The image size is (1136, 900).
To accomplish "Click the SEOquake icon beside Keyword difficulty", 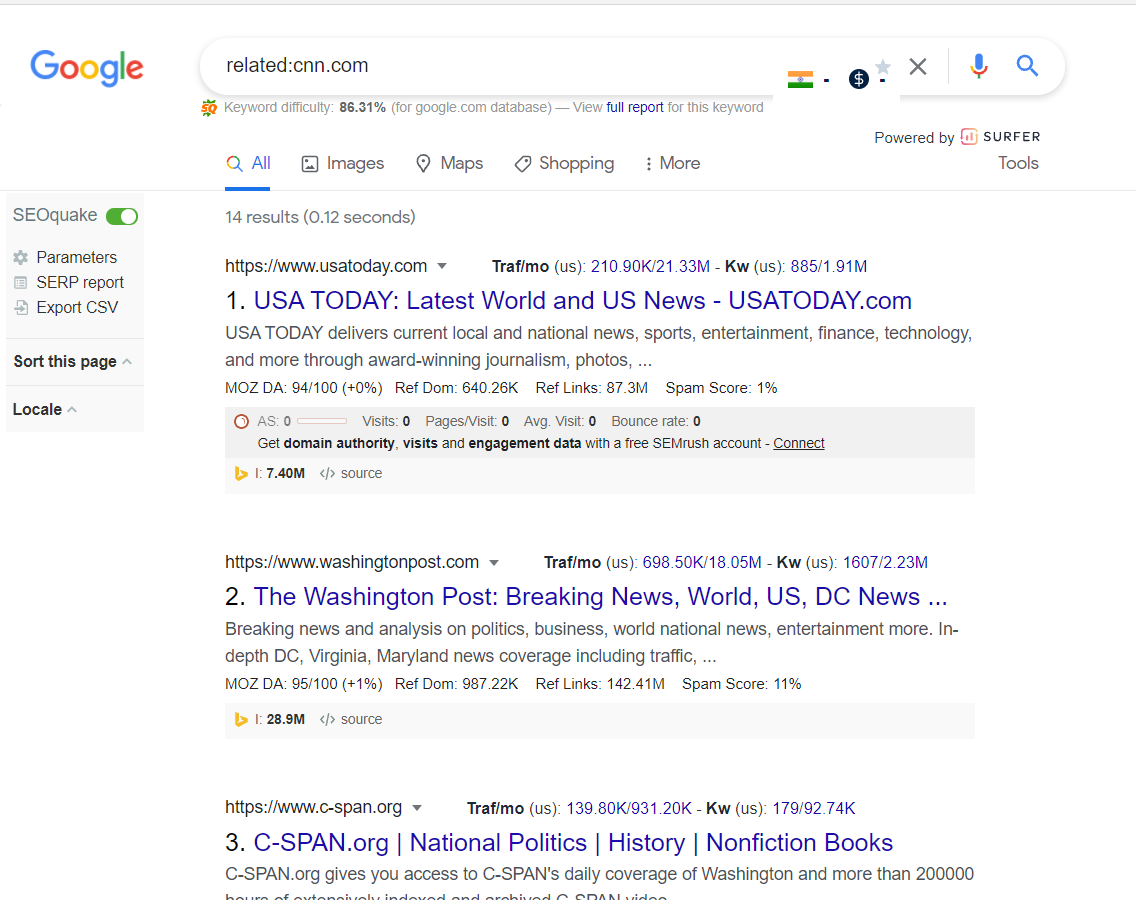I will point(209,108).
